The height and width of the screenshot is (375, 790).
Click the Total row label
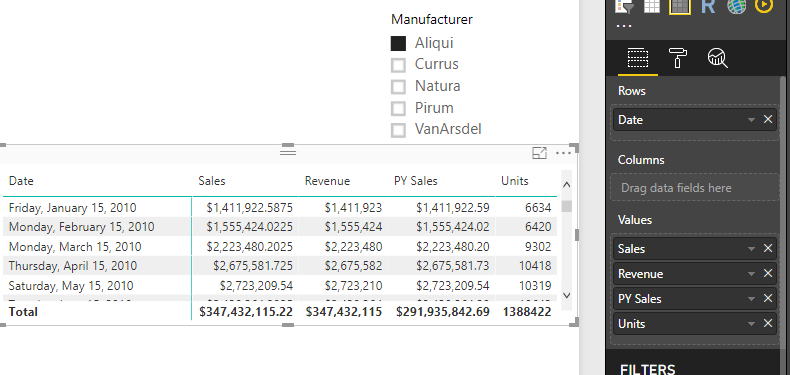click(x=23, y=312)
